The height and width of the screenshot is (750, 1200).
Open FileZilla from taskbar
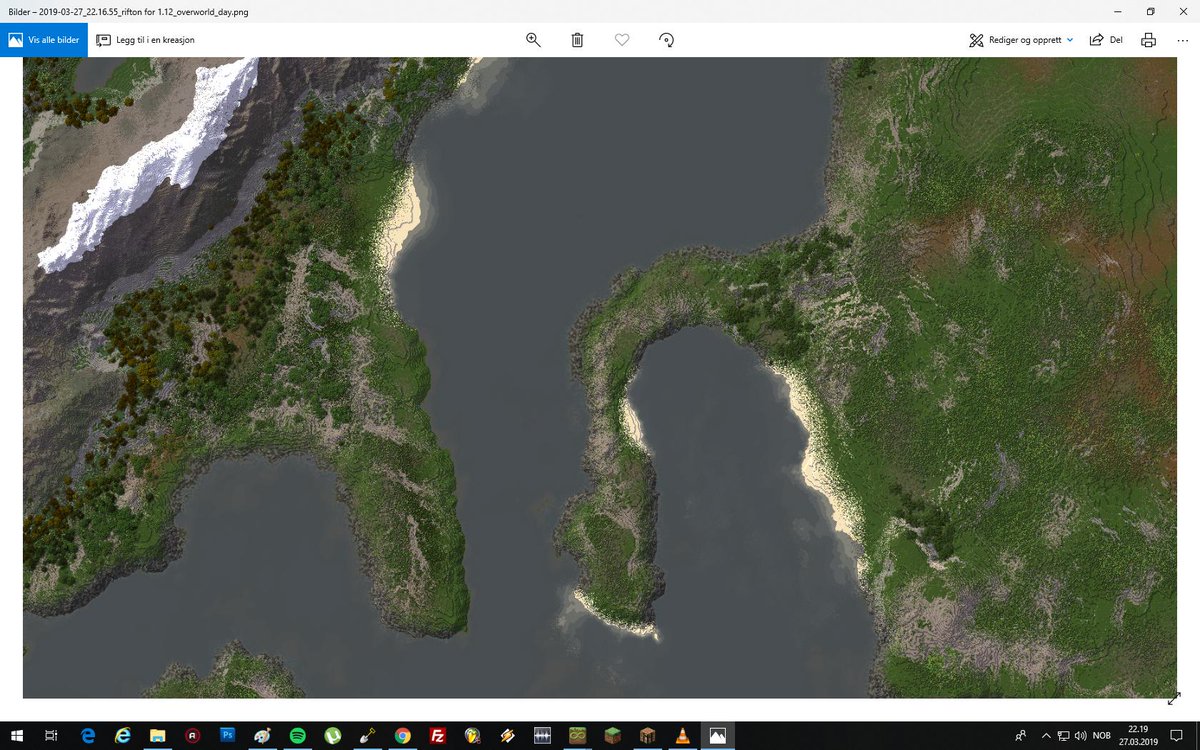(437, 736)
